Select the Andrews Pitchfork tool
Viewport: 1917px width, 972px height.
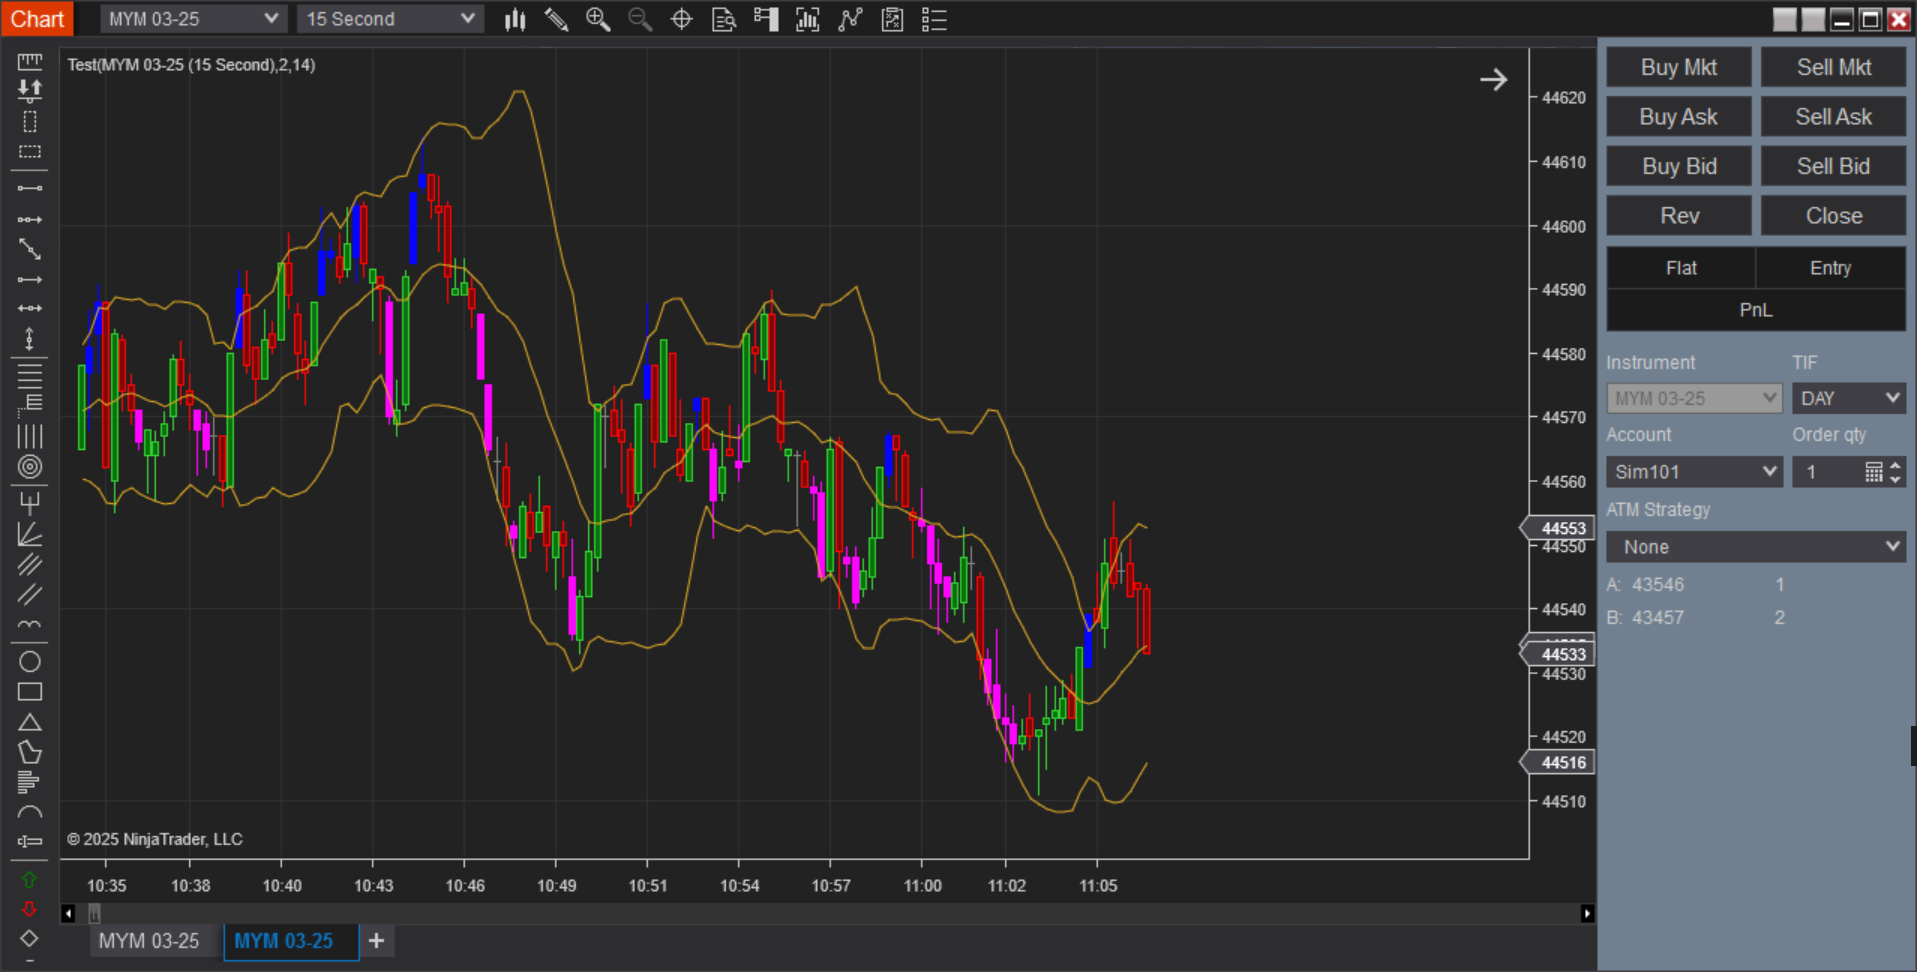pyautogui.click(x=30, y=502)
